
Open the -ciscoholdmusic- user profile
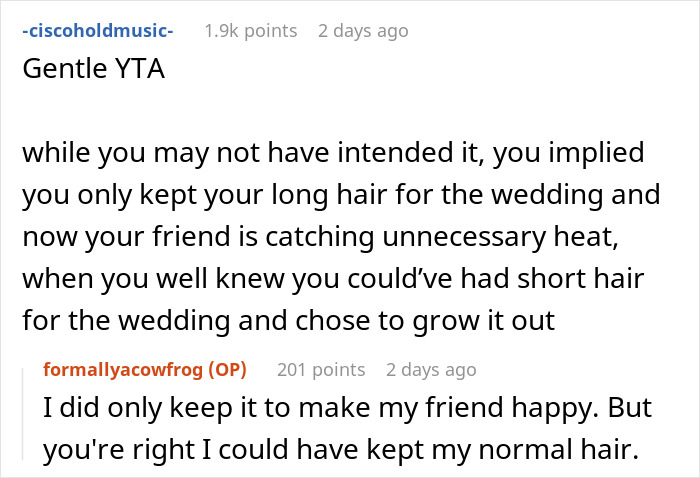click(x=95, y=31)
